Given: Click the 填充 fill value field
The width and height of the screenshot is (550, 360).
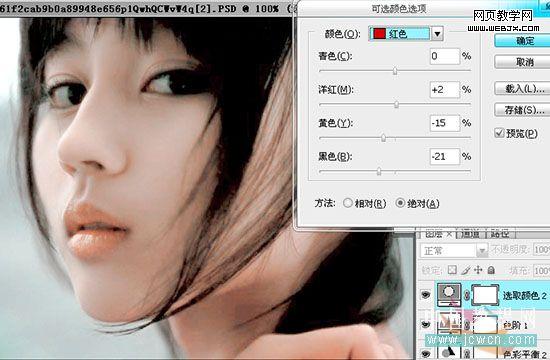Looking at the screenshot, I should coord(542,270).
